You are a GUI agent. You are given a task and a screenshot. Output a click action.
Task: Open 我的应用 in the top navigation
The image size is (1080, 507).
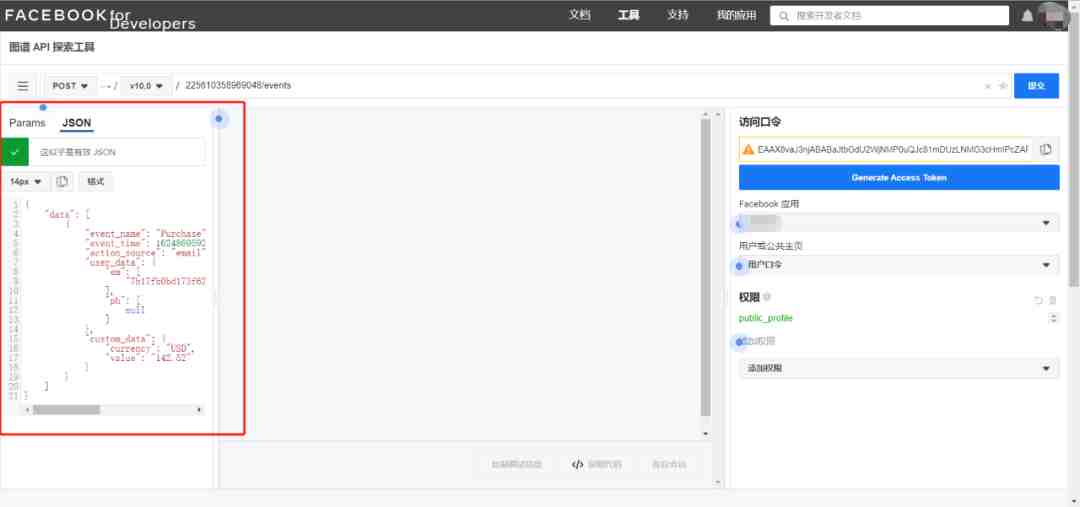click(x=736, y=15)
